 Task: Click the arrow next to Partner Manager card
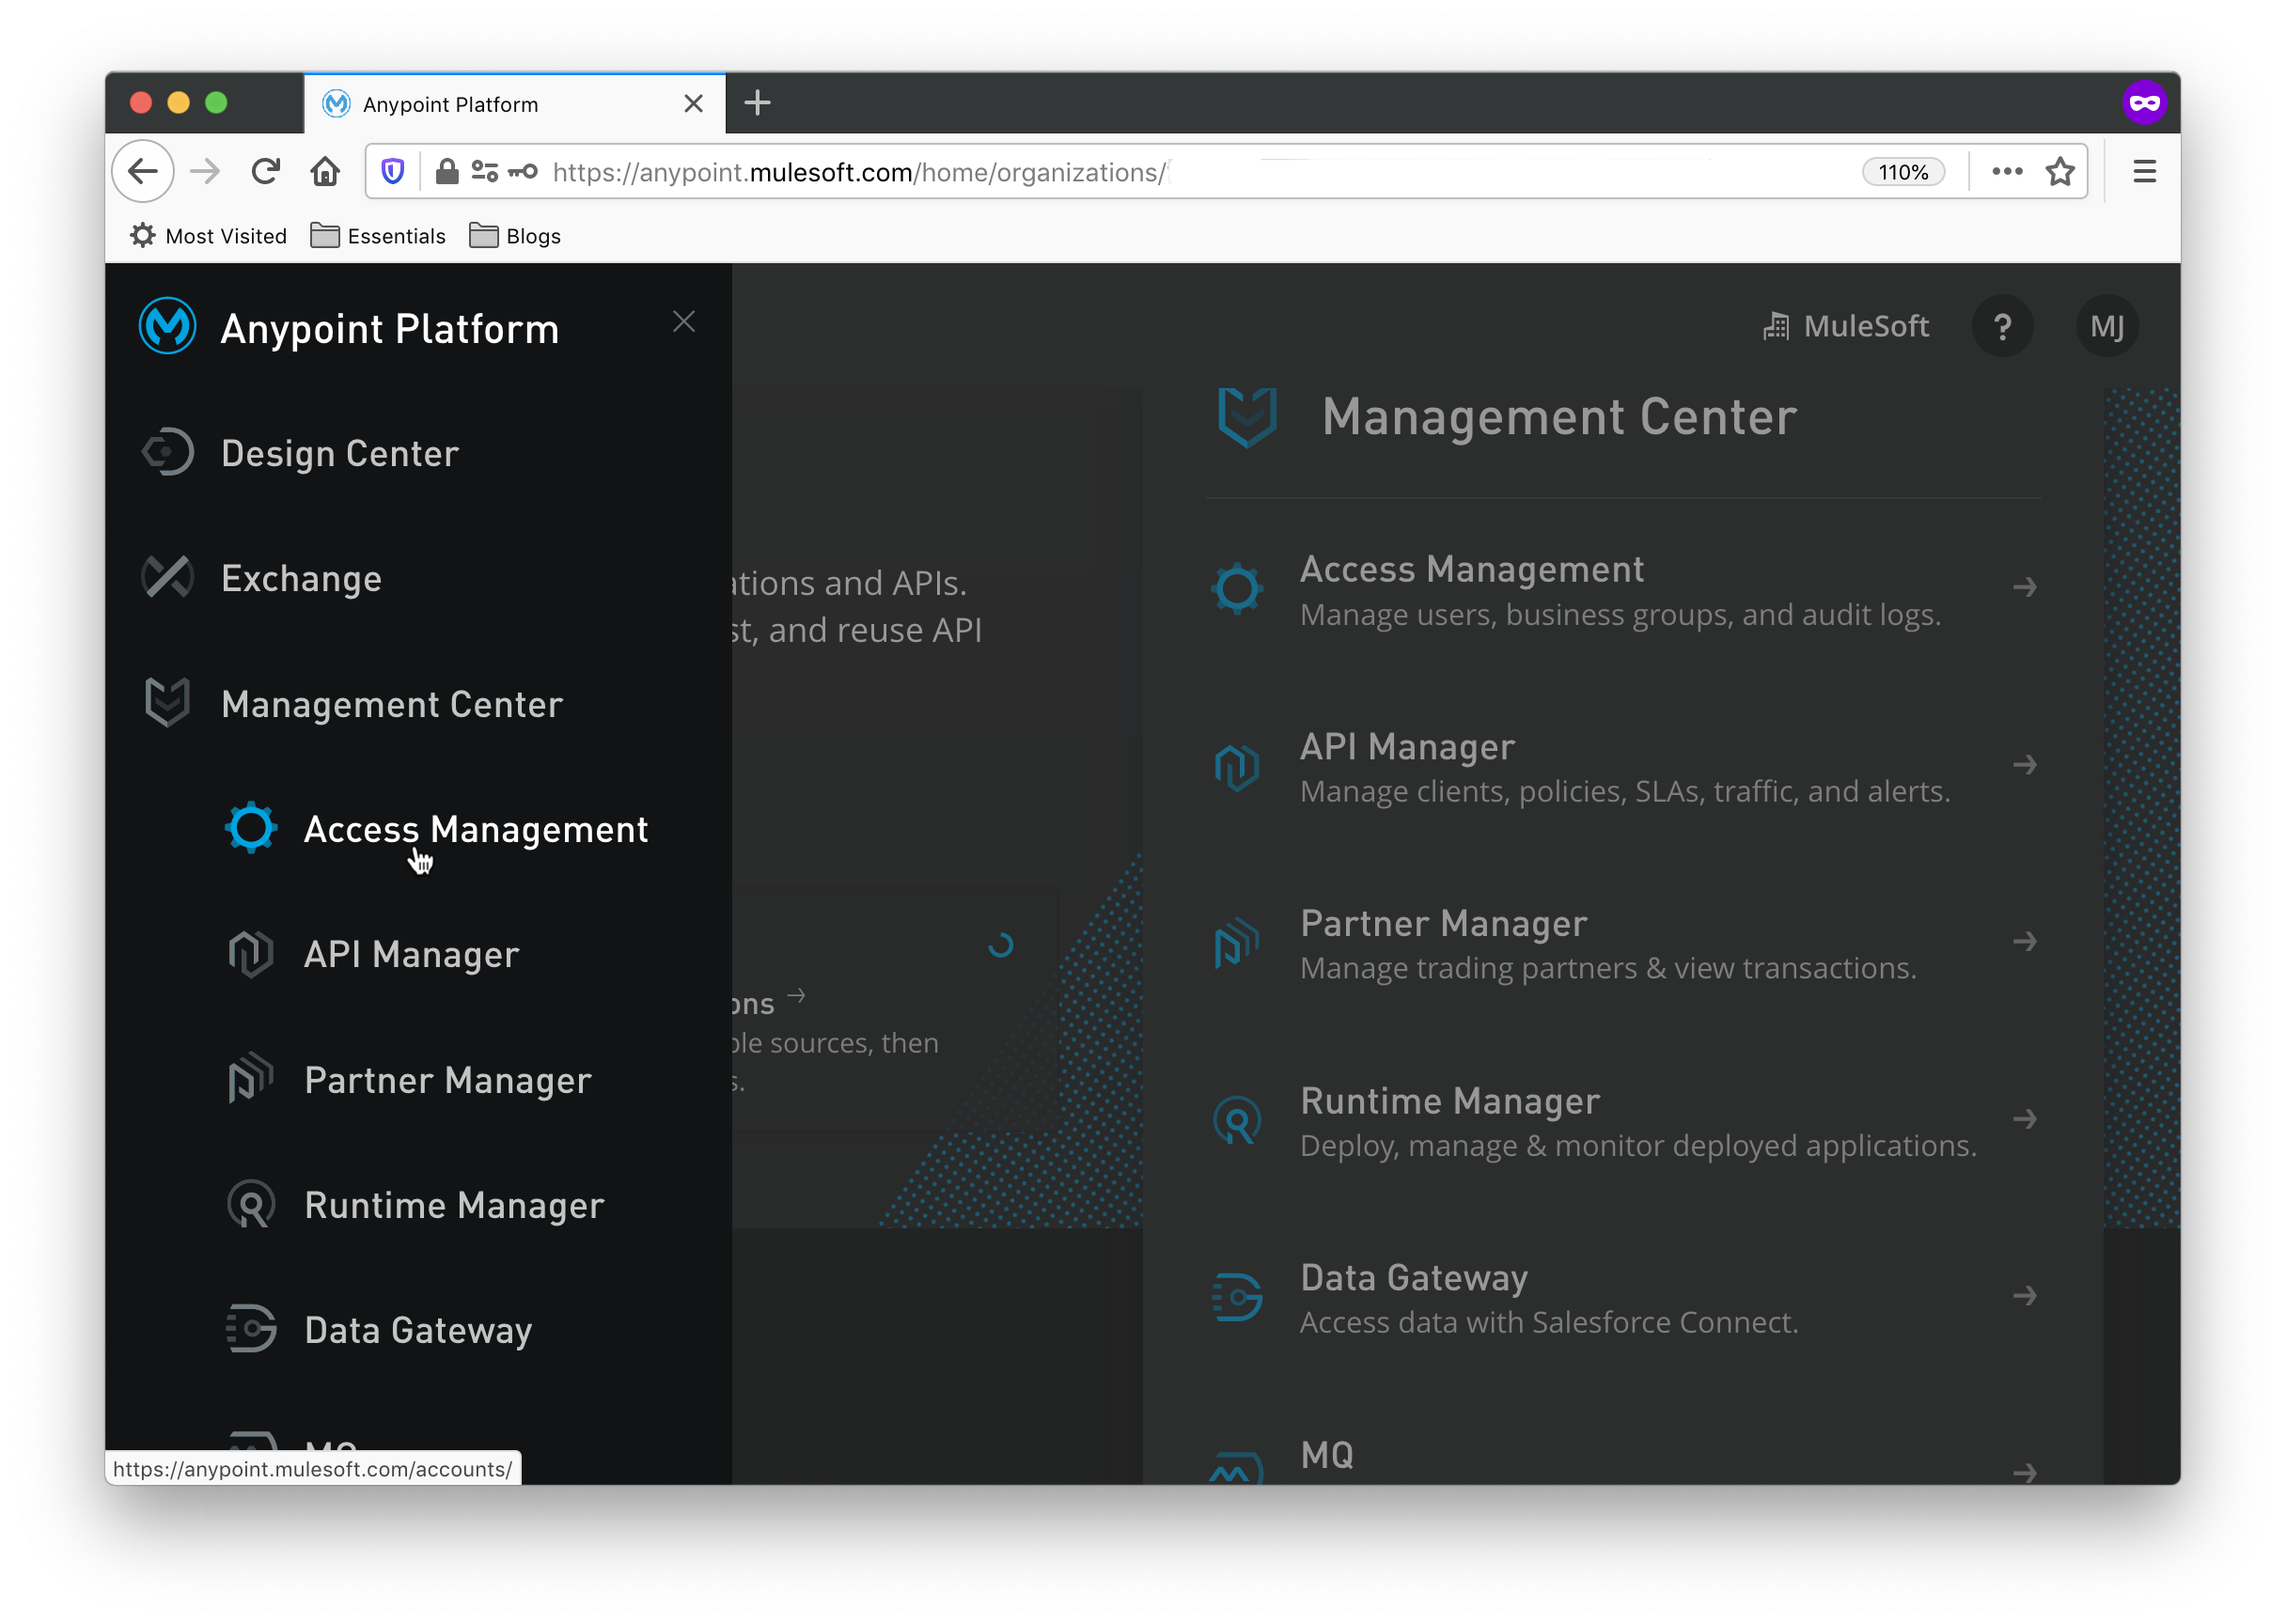2025,942
